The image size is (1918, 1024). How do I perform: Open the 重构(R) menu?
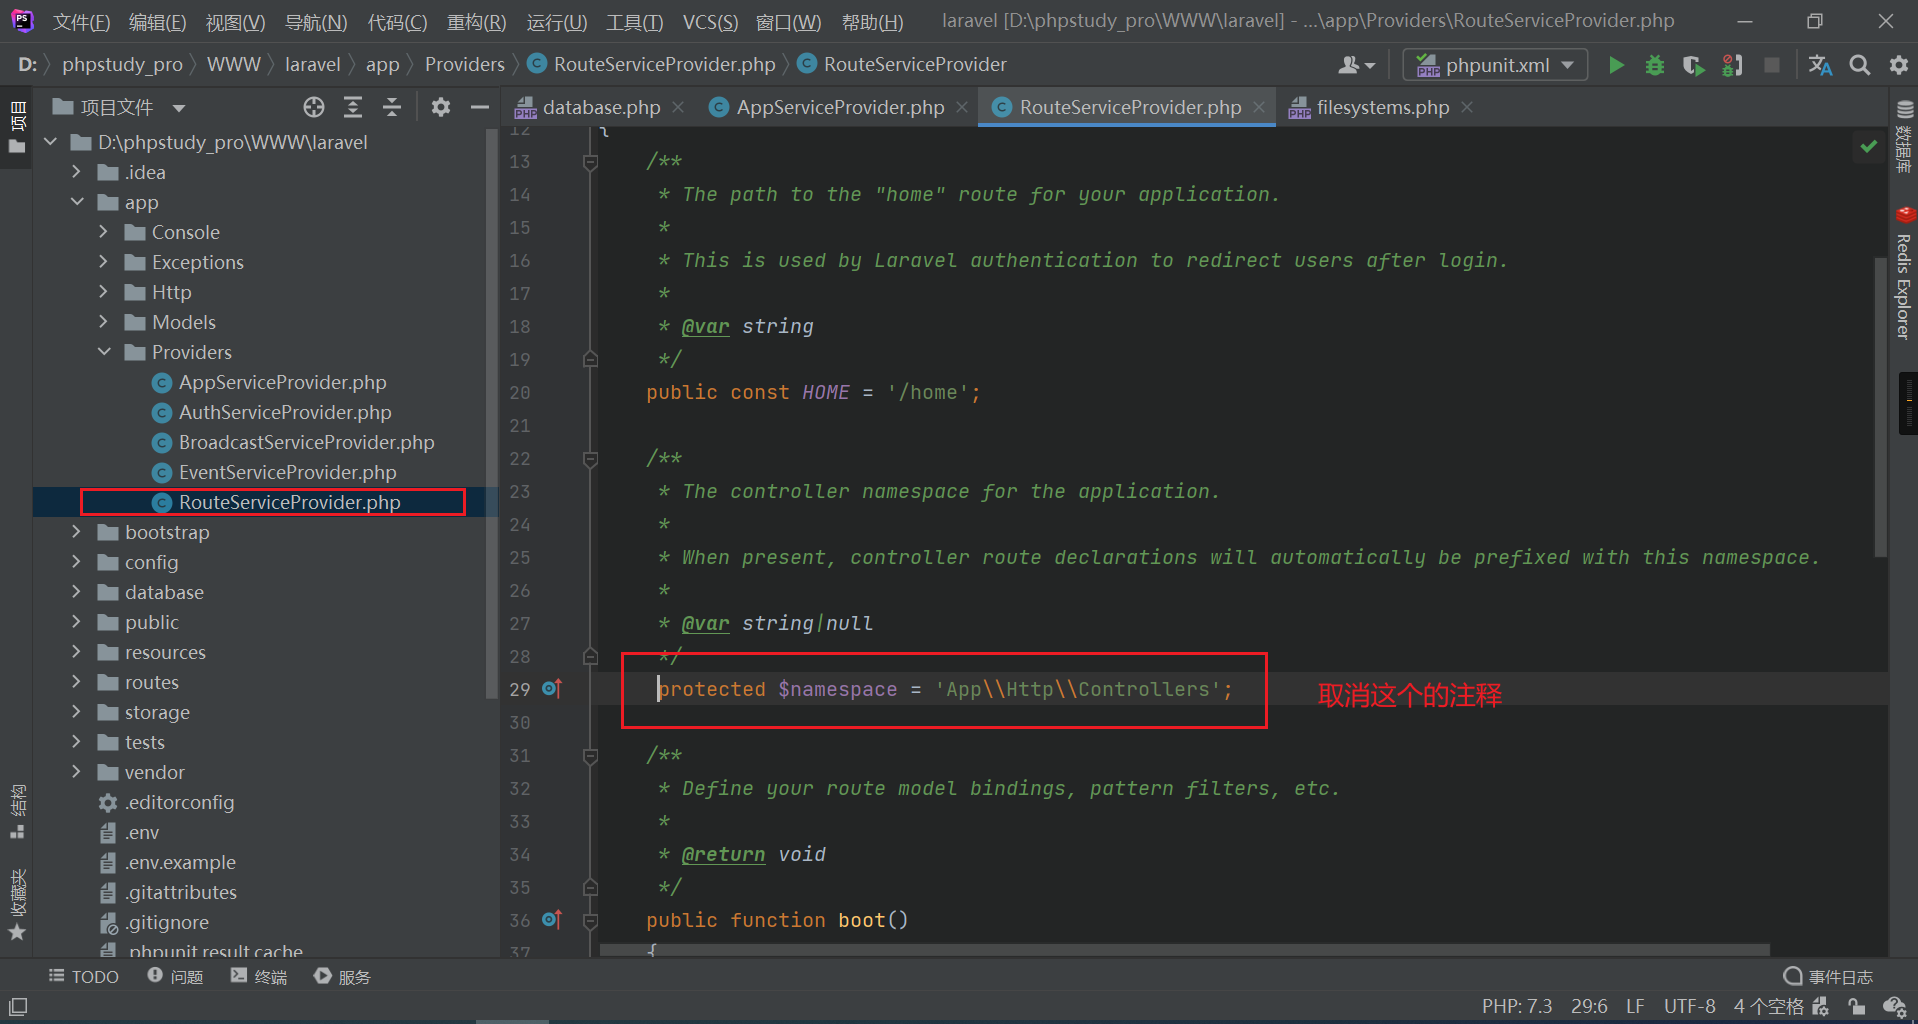[x=476, y=22]
